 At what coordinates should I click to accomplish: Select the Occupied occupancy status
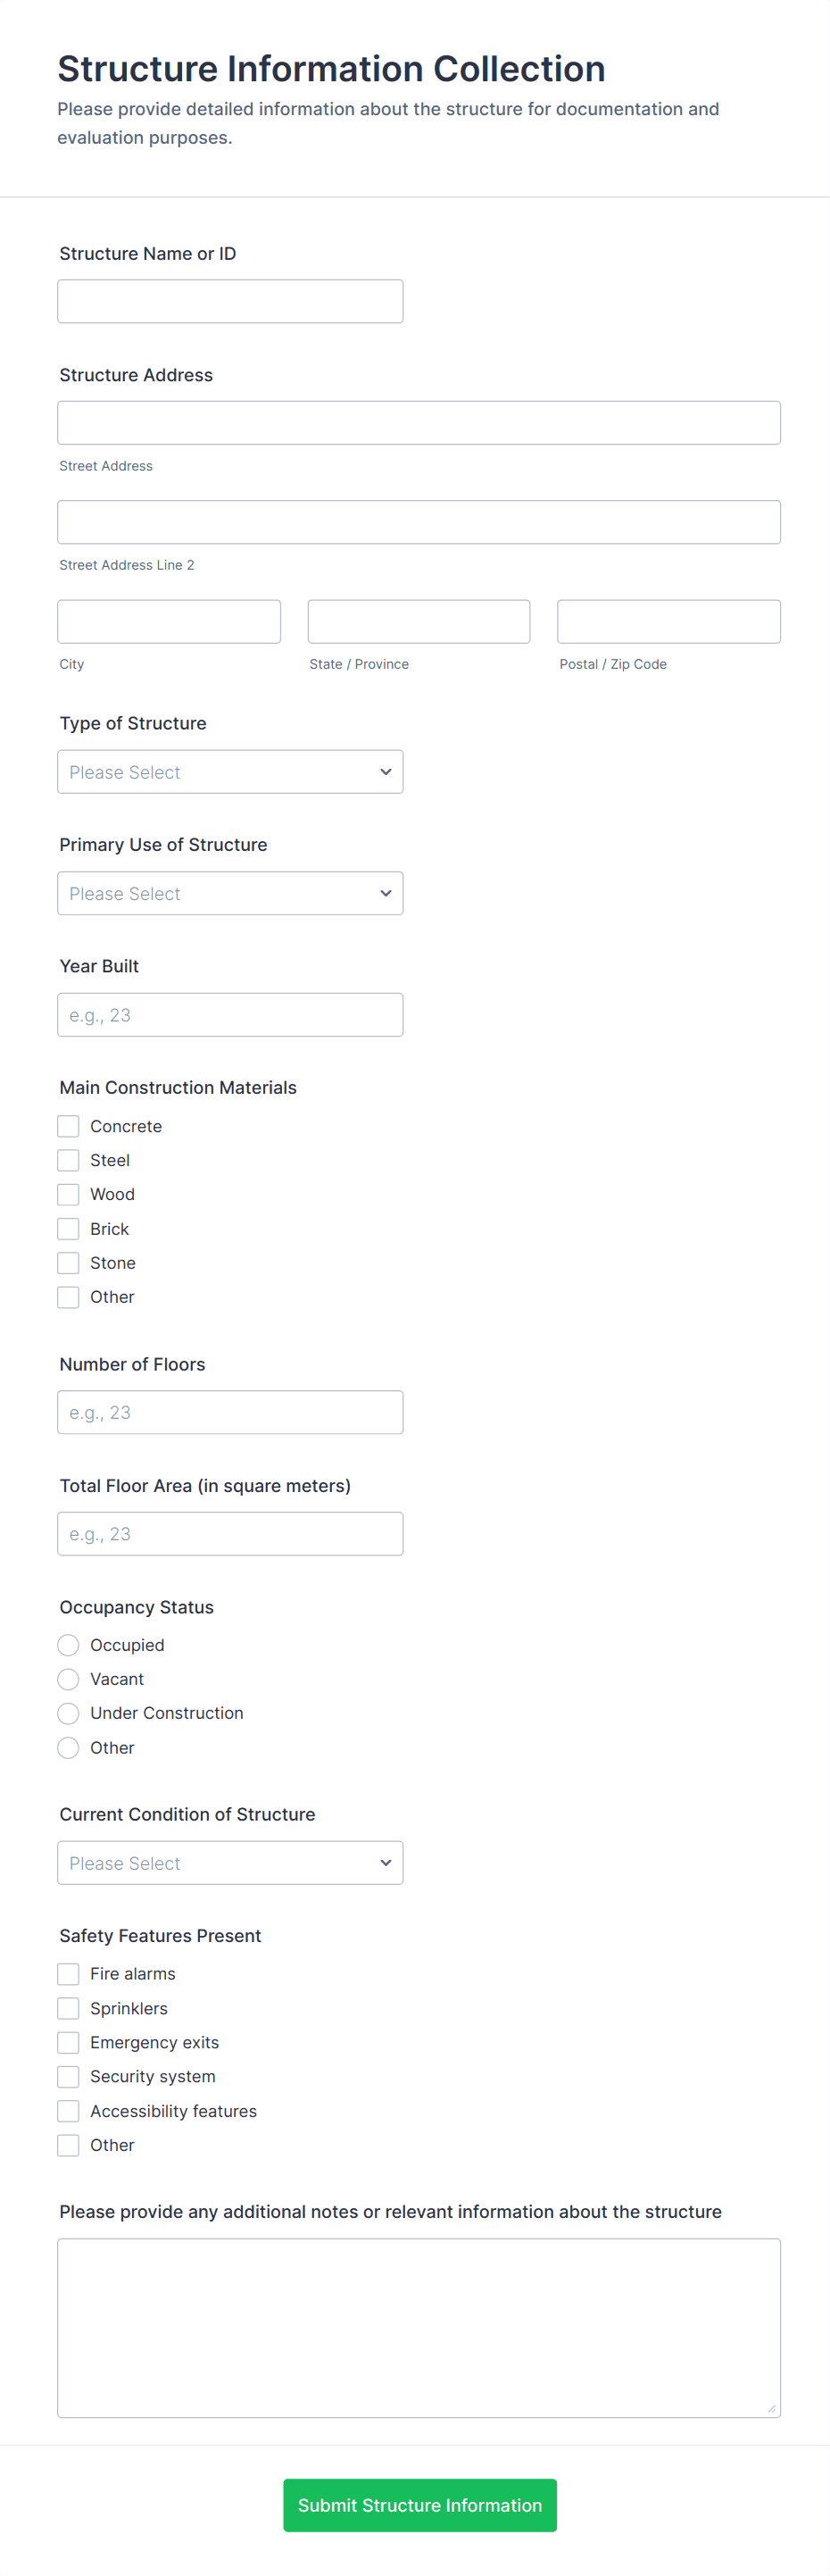(68, 1644)
